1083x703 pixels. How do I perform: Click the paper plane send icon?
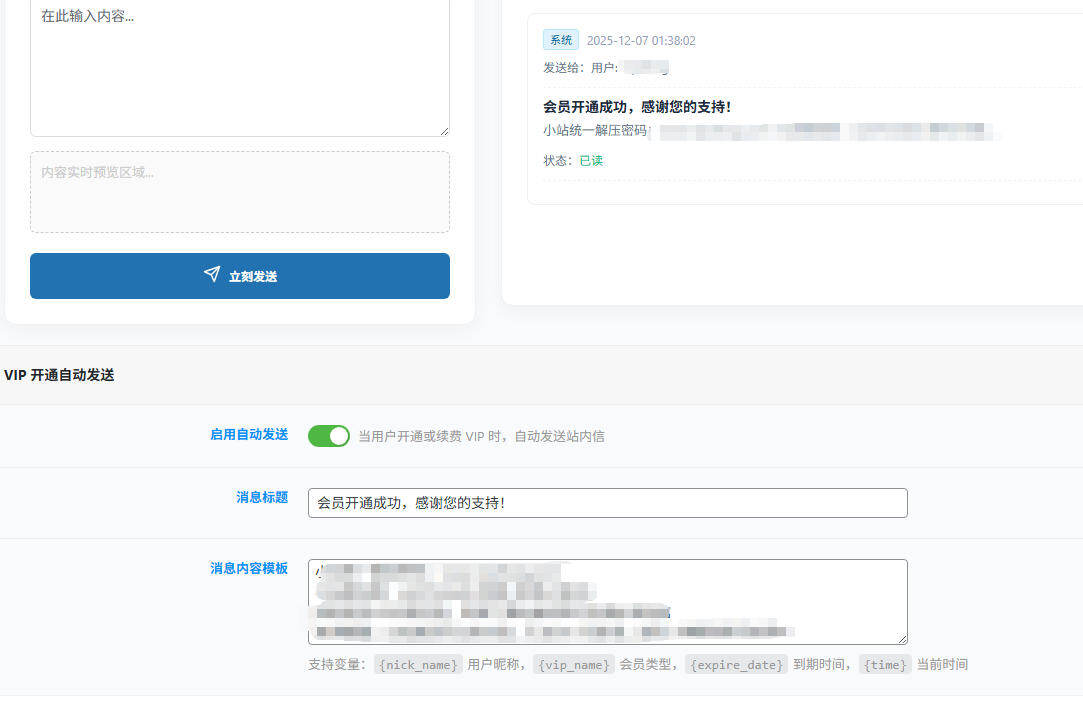(x=211, y=275)
